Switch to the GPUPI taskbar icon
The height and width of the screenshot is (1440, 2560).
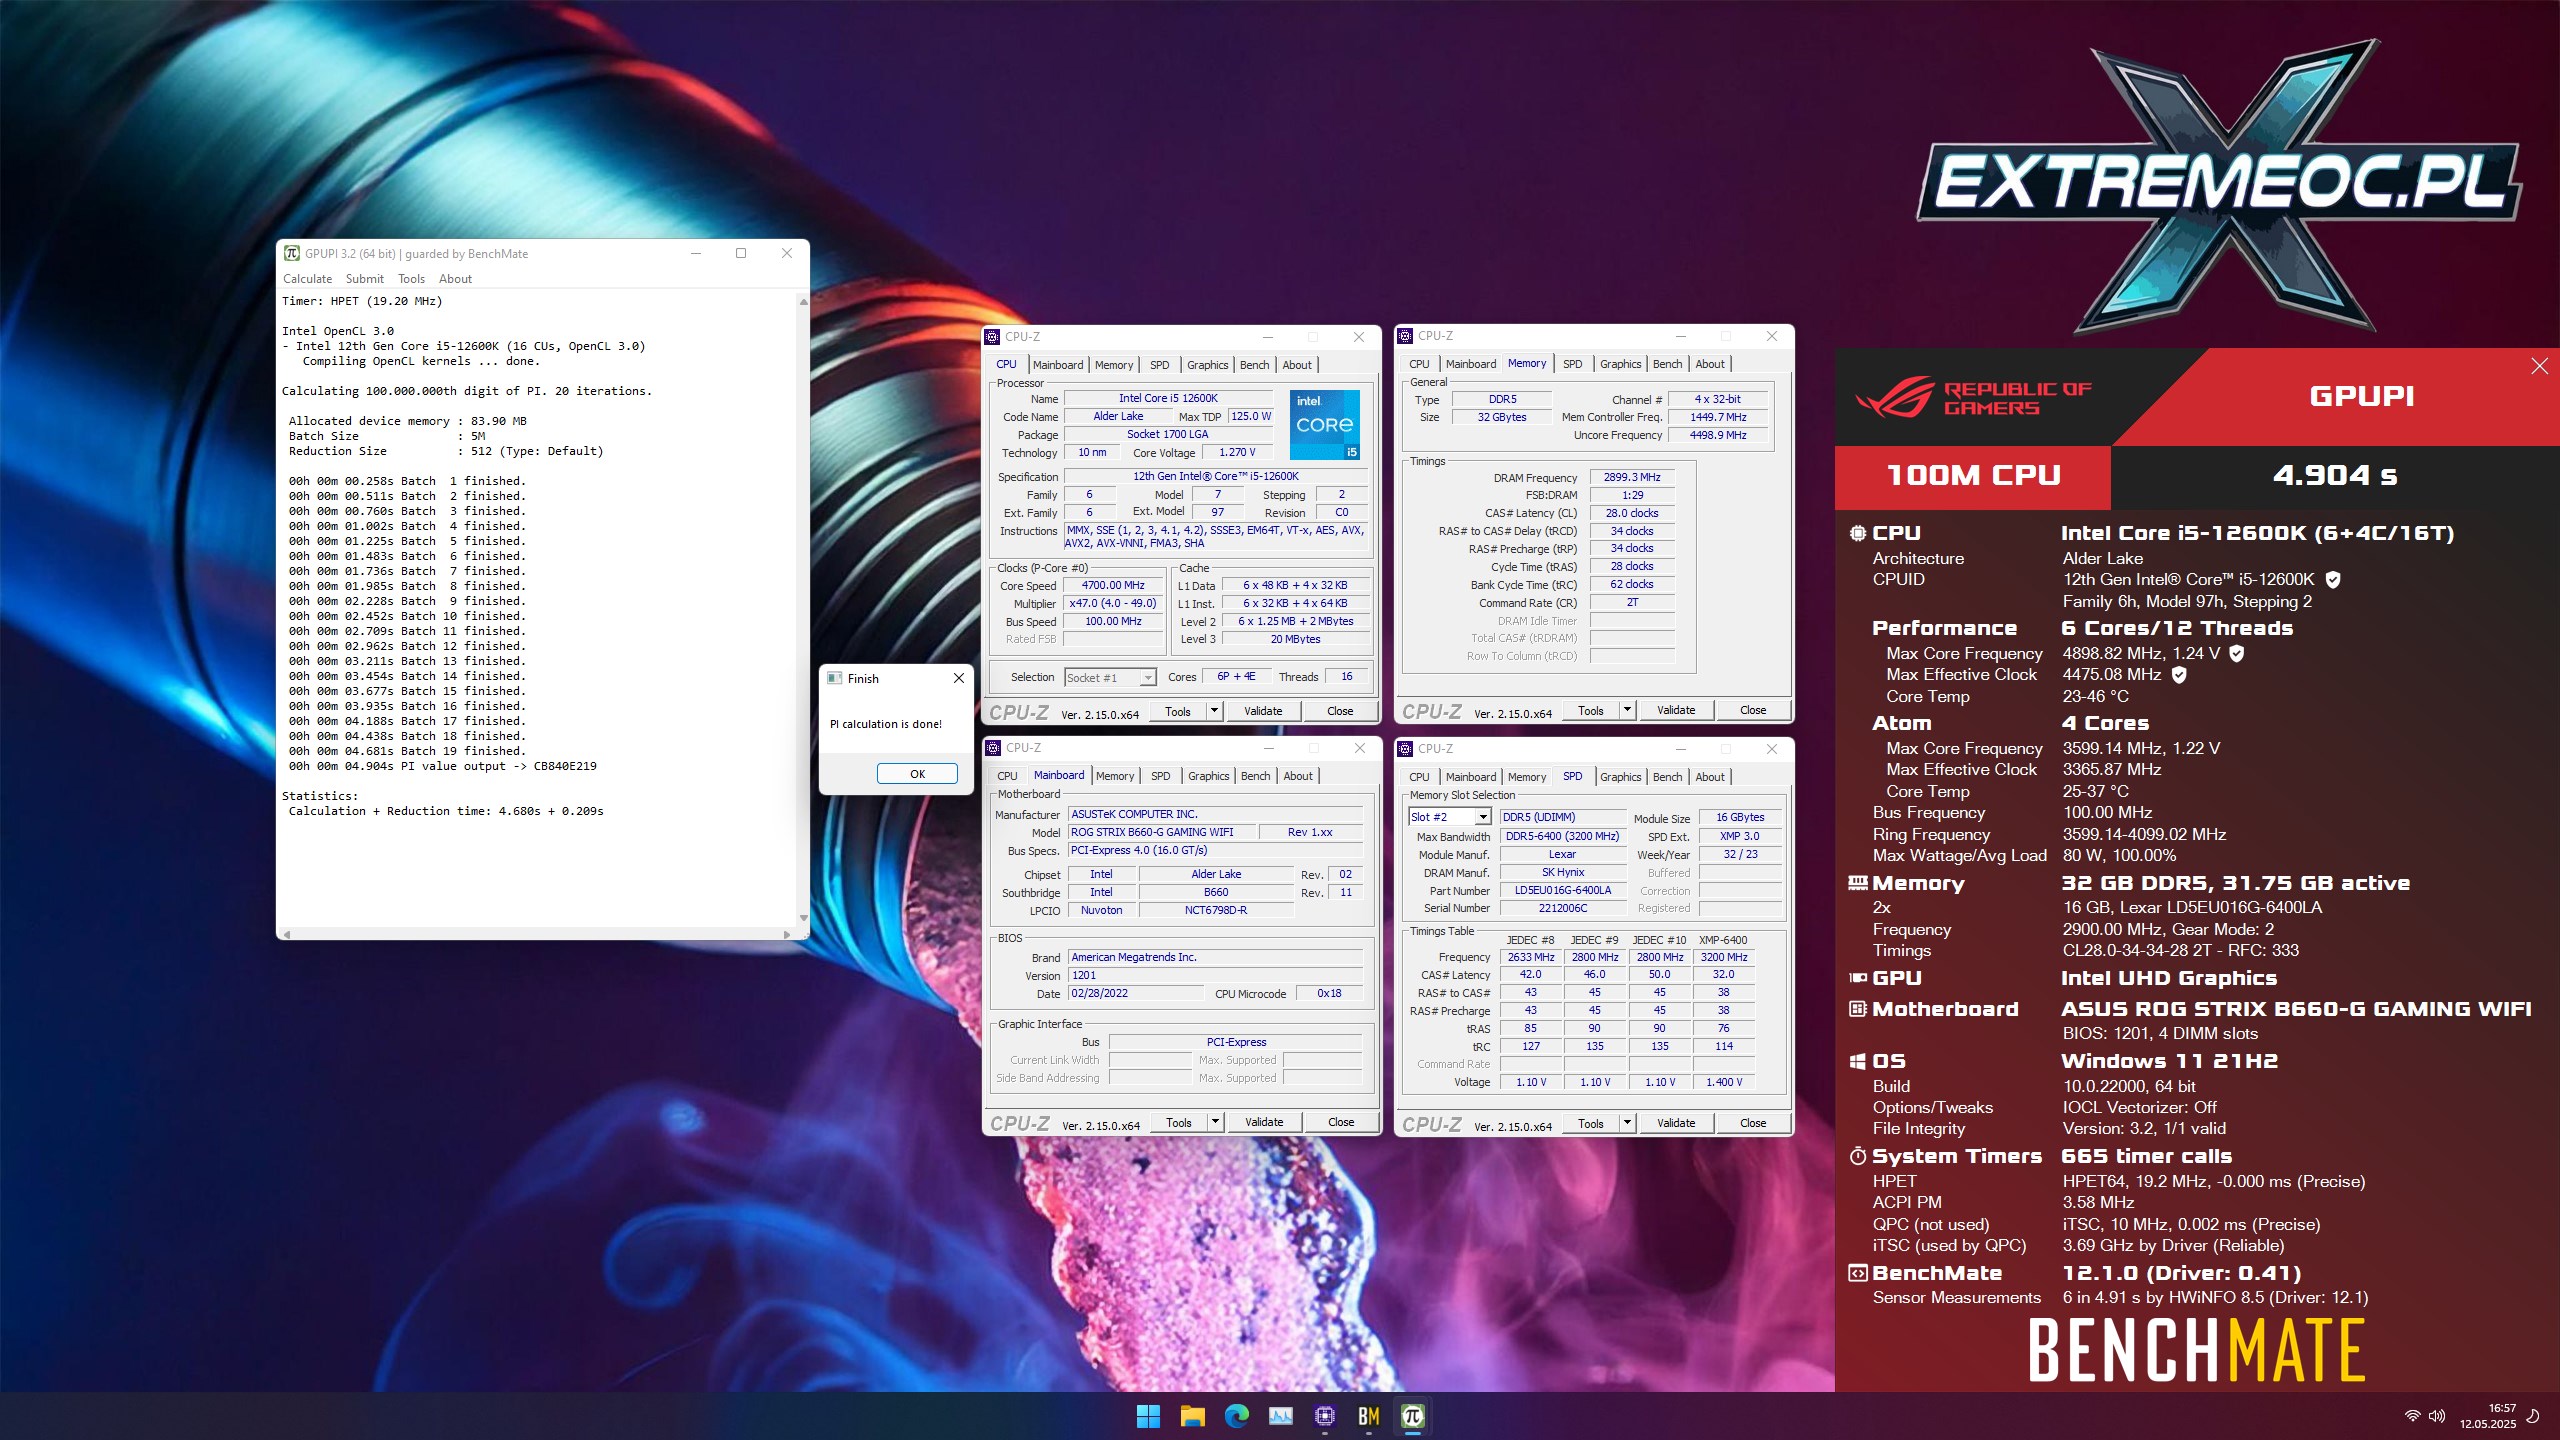point(1413,1416)
